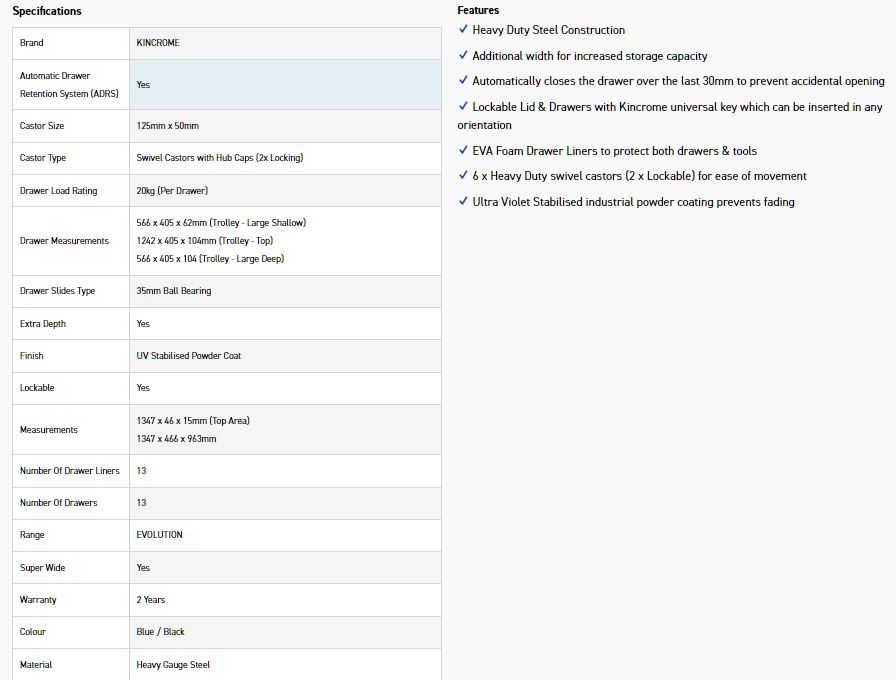Click the 13 value for Number Of Drawers
This screenshot has width=896, height=680.
[141, 503]
